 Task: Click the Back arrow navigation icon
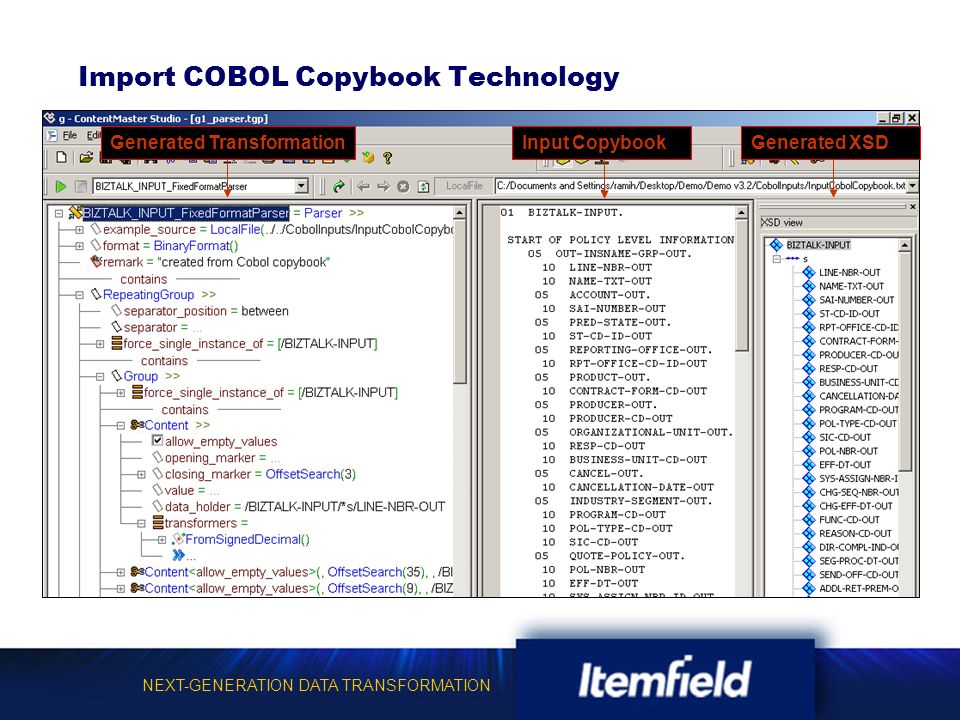[363, 186]
